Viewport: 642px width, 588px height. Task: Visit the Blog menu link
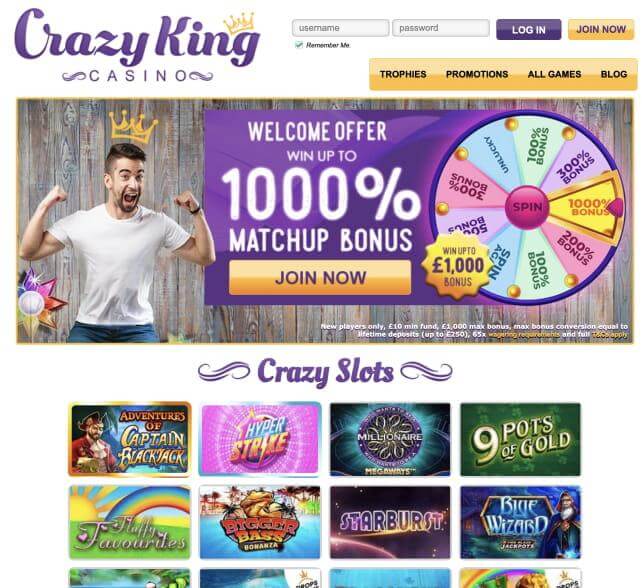click(x=614, y=74)
